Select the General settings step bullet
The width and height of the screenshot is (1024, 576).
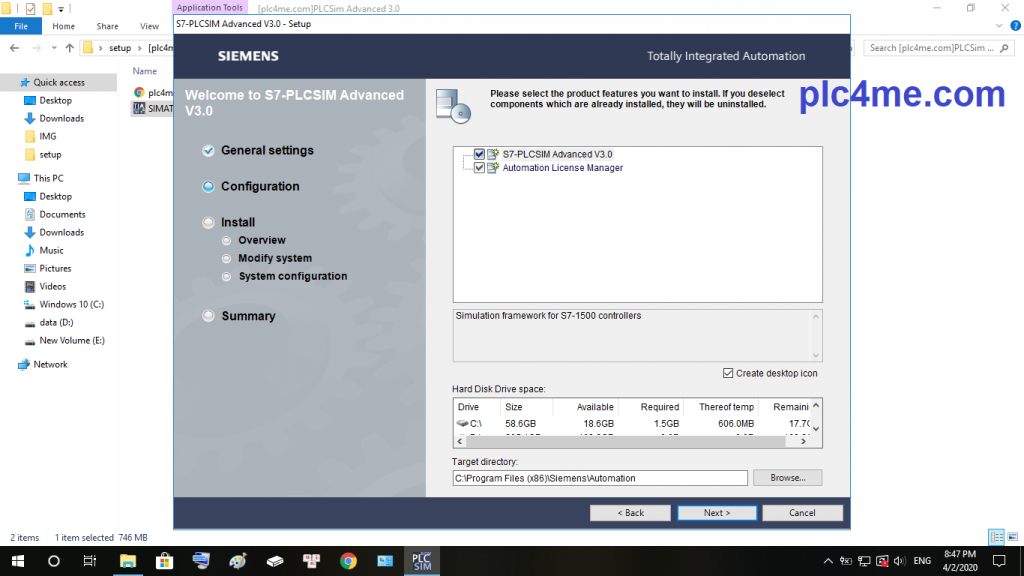pos(208,151)
